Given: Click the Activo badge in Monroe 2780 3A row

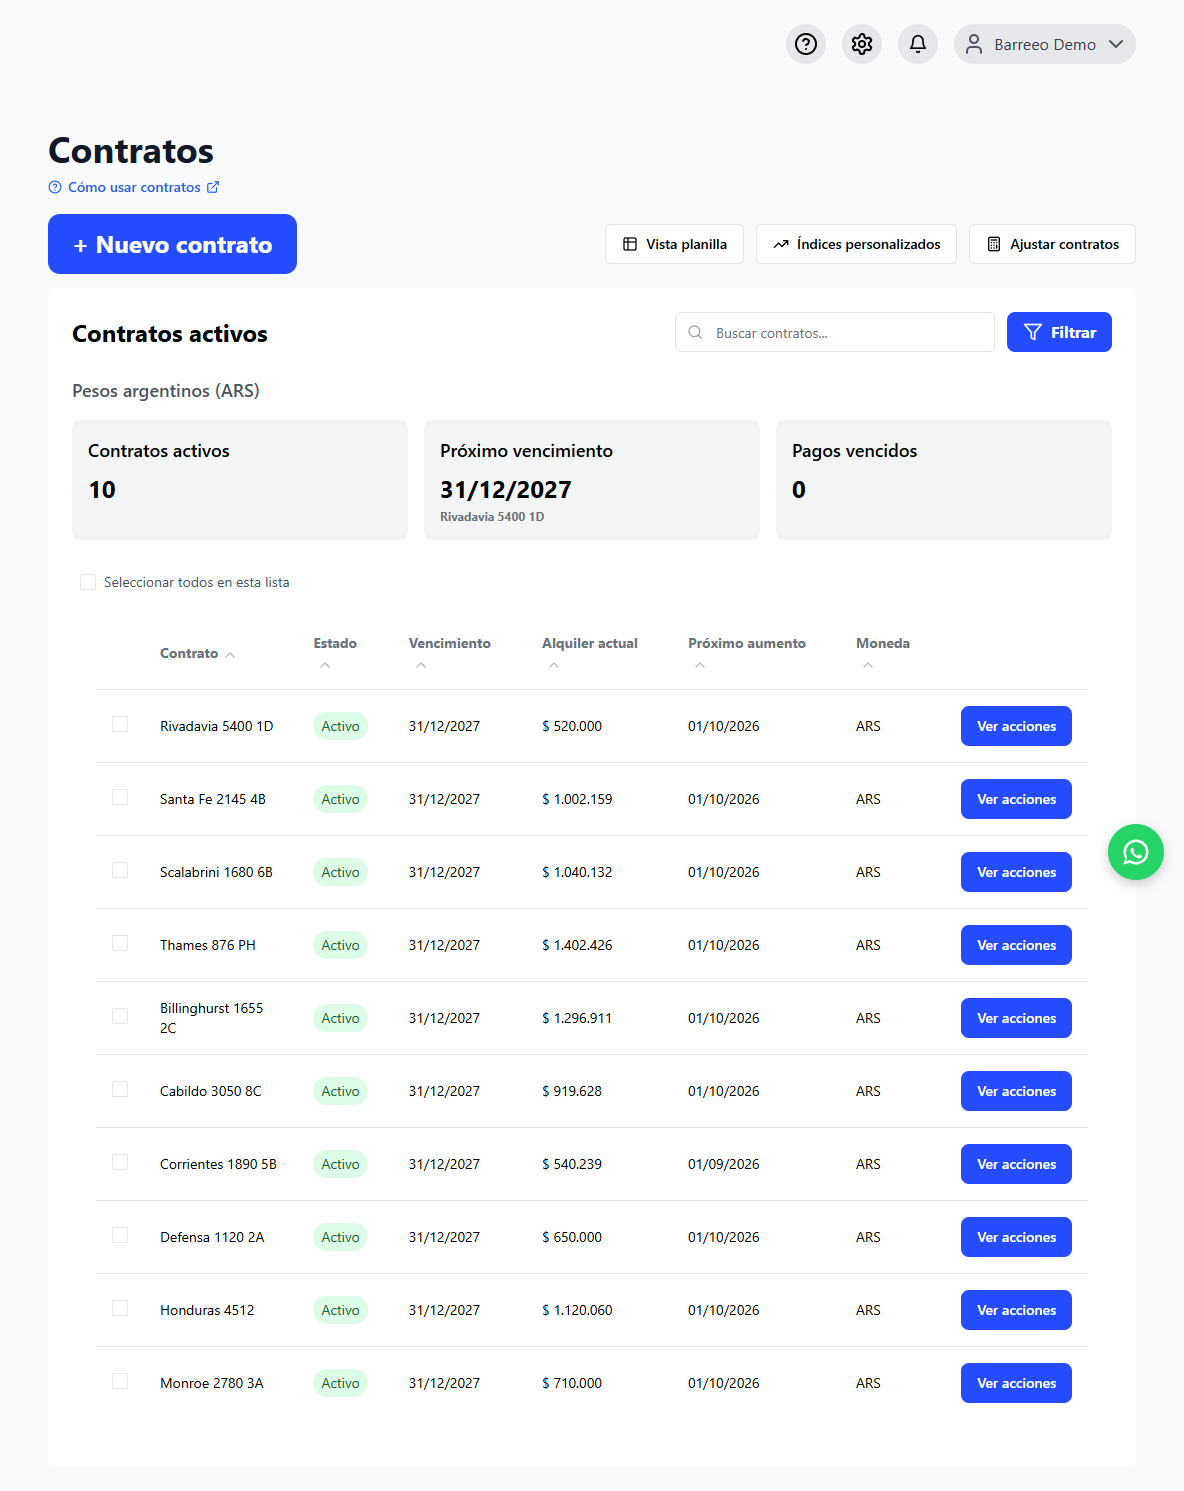Looking at the screenshot, I should point(340,1383).
